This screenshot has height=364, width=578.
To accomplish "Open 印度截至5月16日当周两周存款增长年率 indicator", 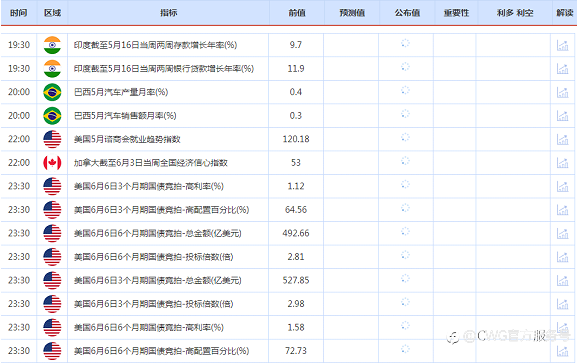I will [155, 45].
